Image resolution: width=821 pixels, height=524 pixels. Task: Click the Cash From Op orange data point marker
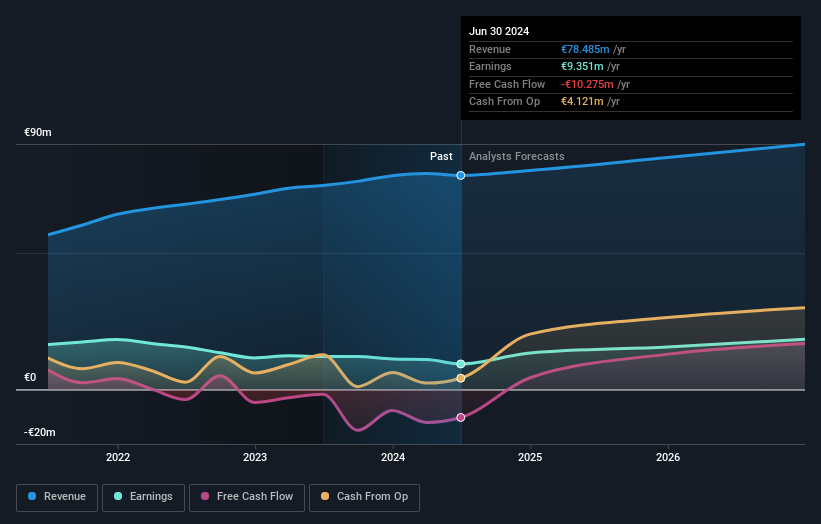(x=461, y=378)
